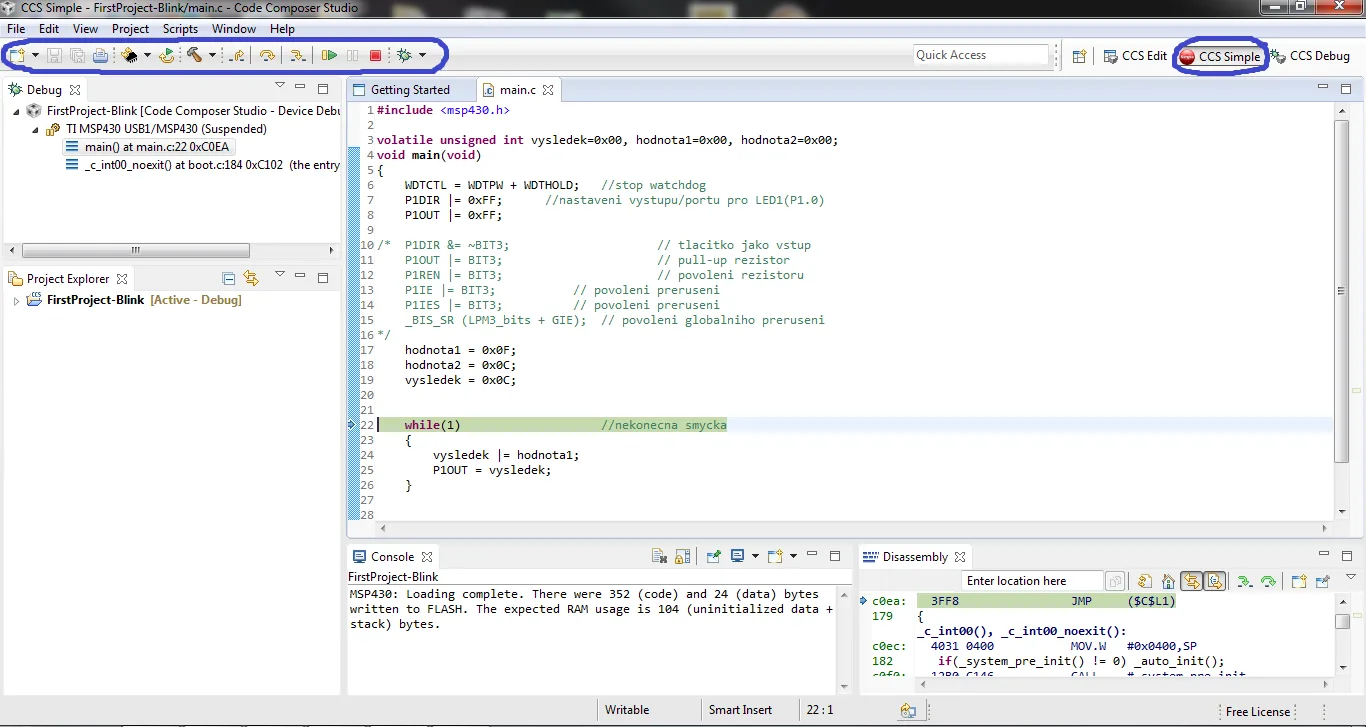Open the Debug bug dropdown arrow
This screenshot has height=727, width=1366.
(x=422, y=55)
